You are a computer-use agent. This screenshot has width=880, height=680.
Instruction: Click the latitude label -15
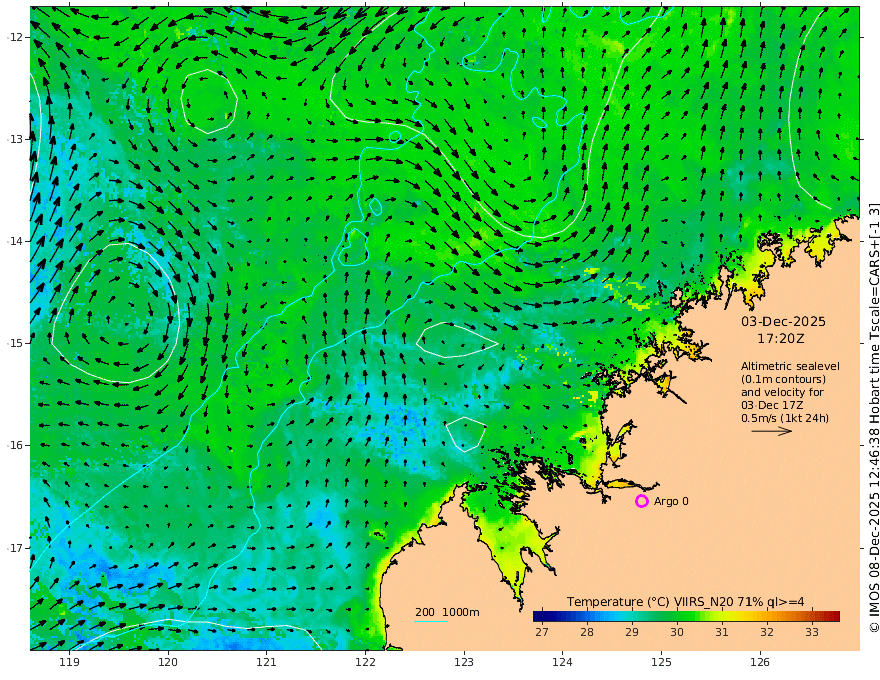click(15, 343)
